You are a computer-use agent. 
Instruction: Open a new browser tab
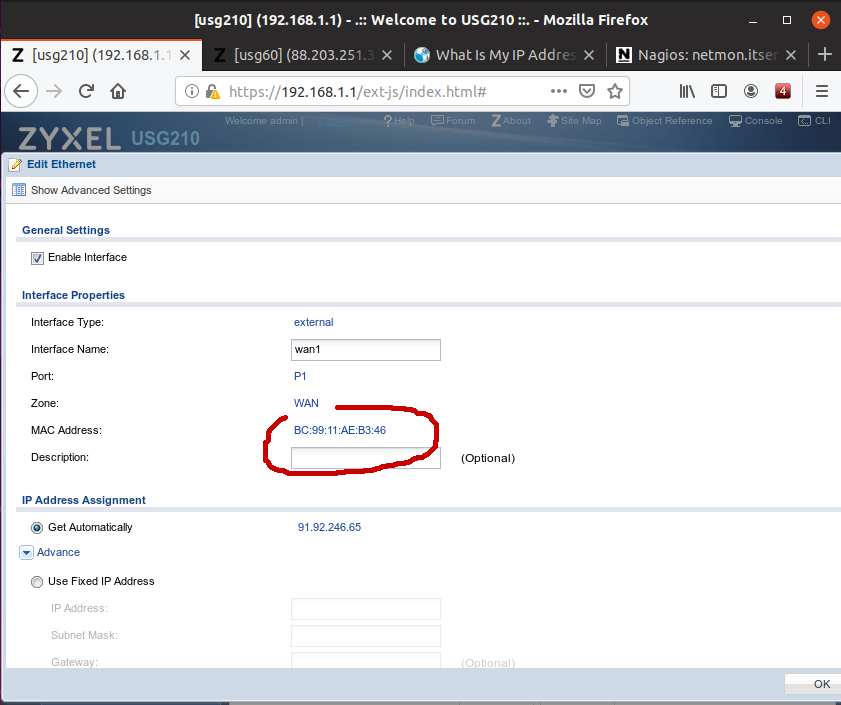point(825,54)
